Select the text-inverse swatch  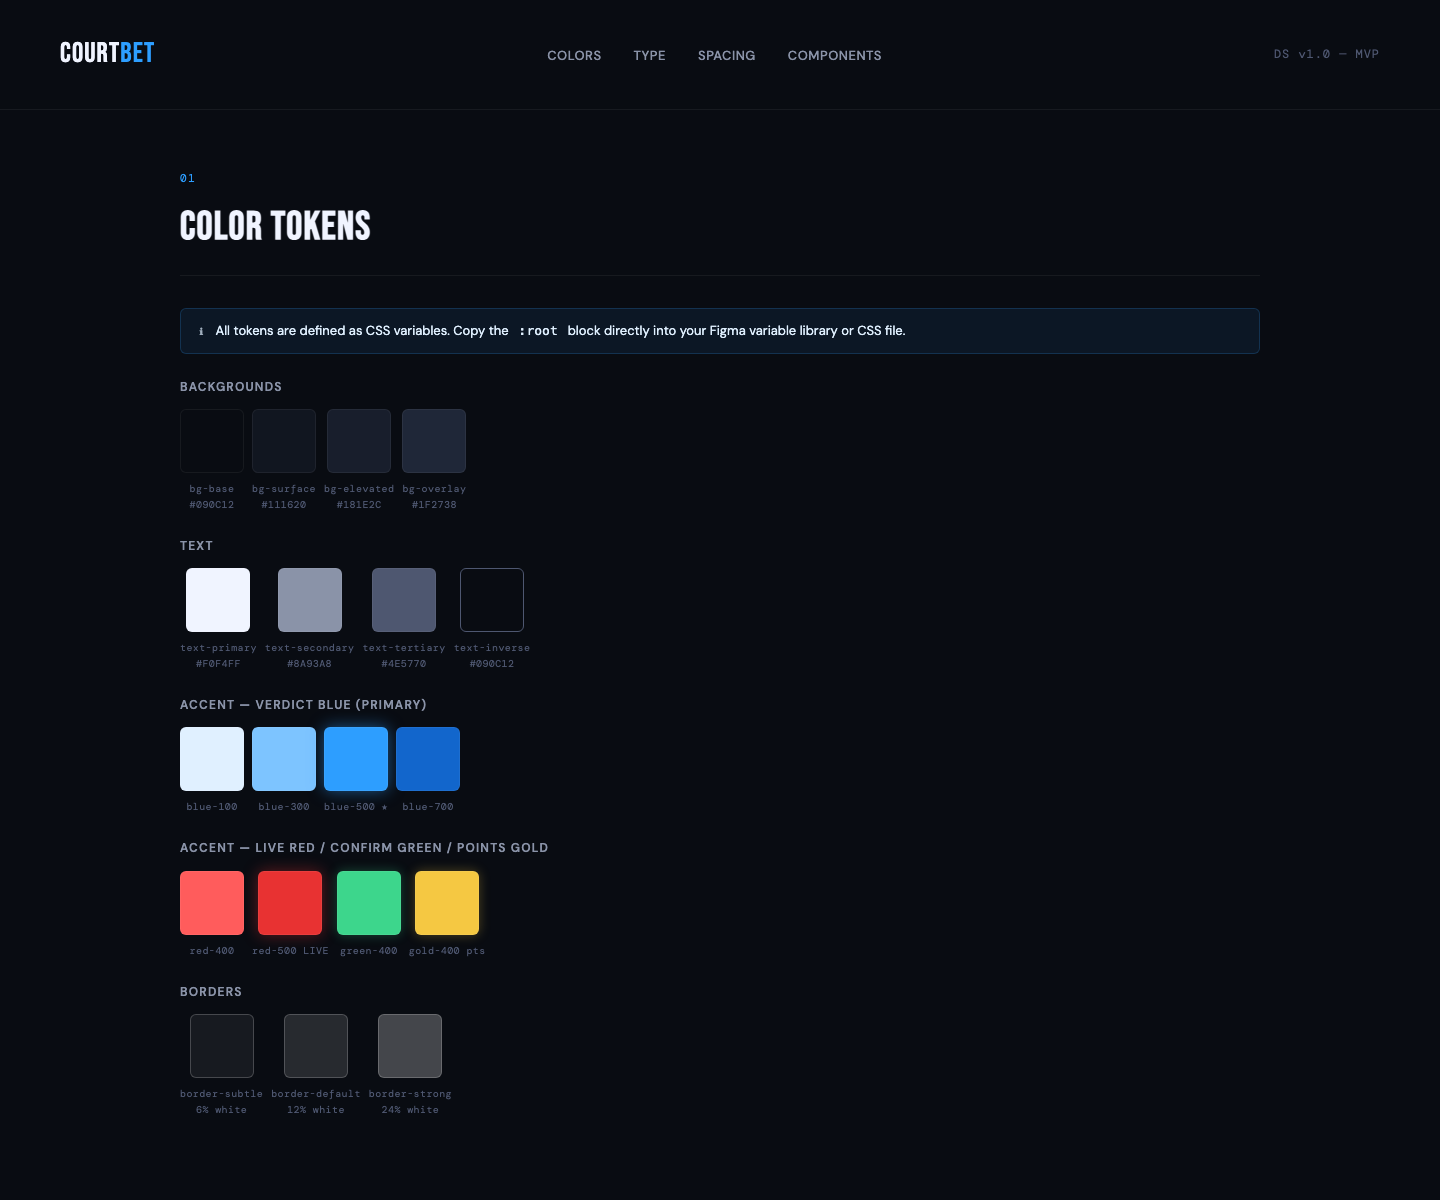coord(492,600)
